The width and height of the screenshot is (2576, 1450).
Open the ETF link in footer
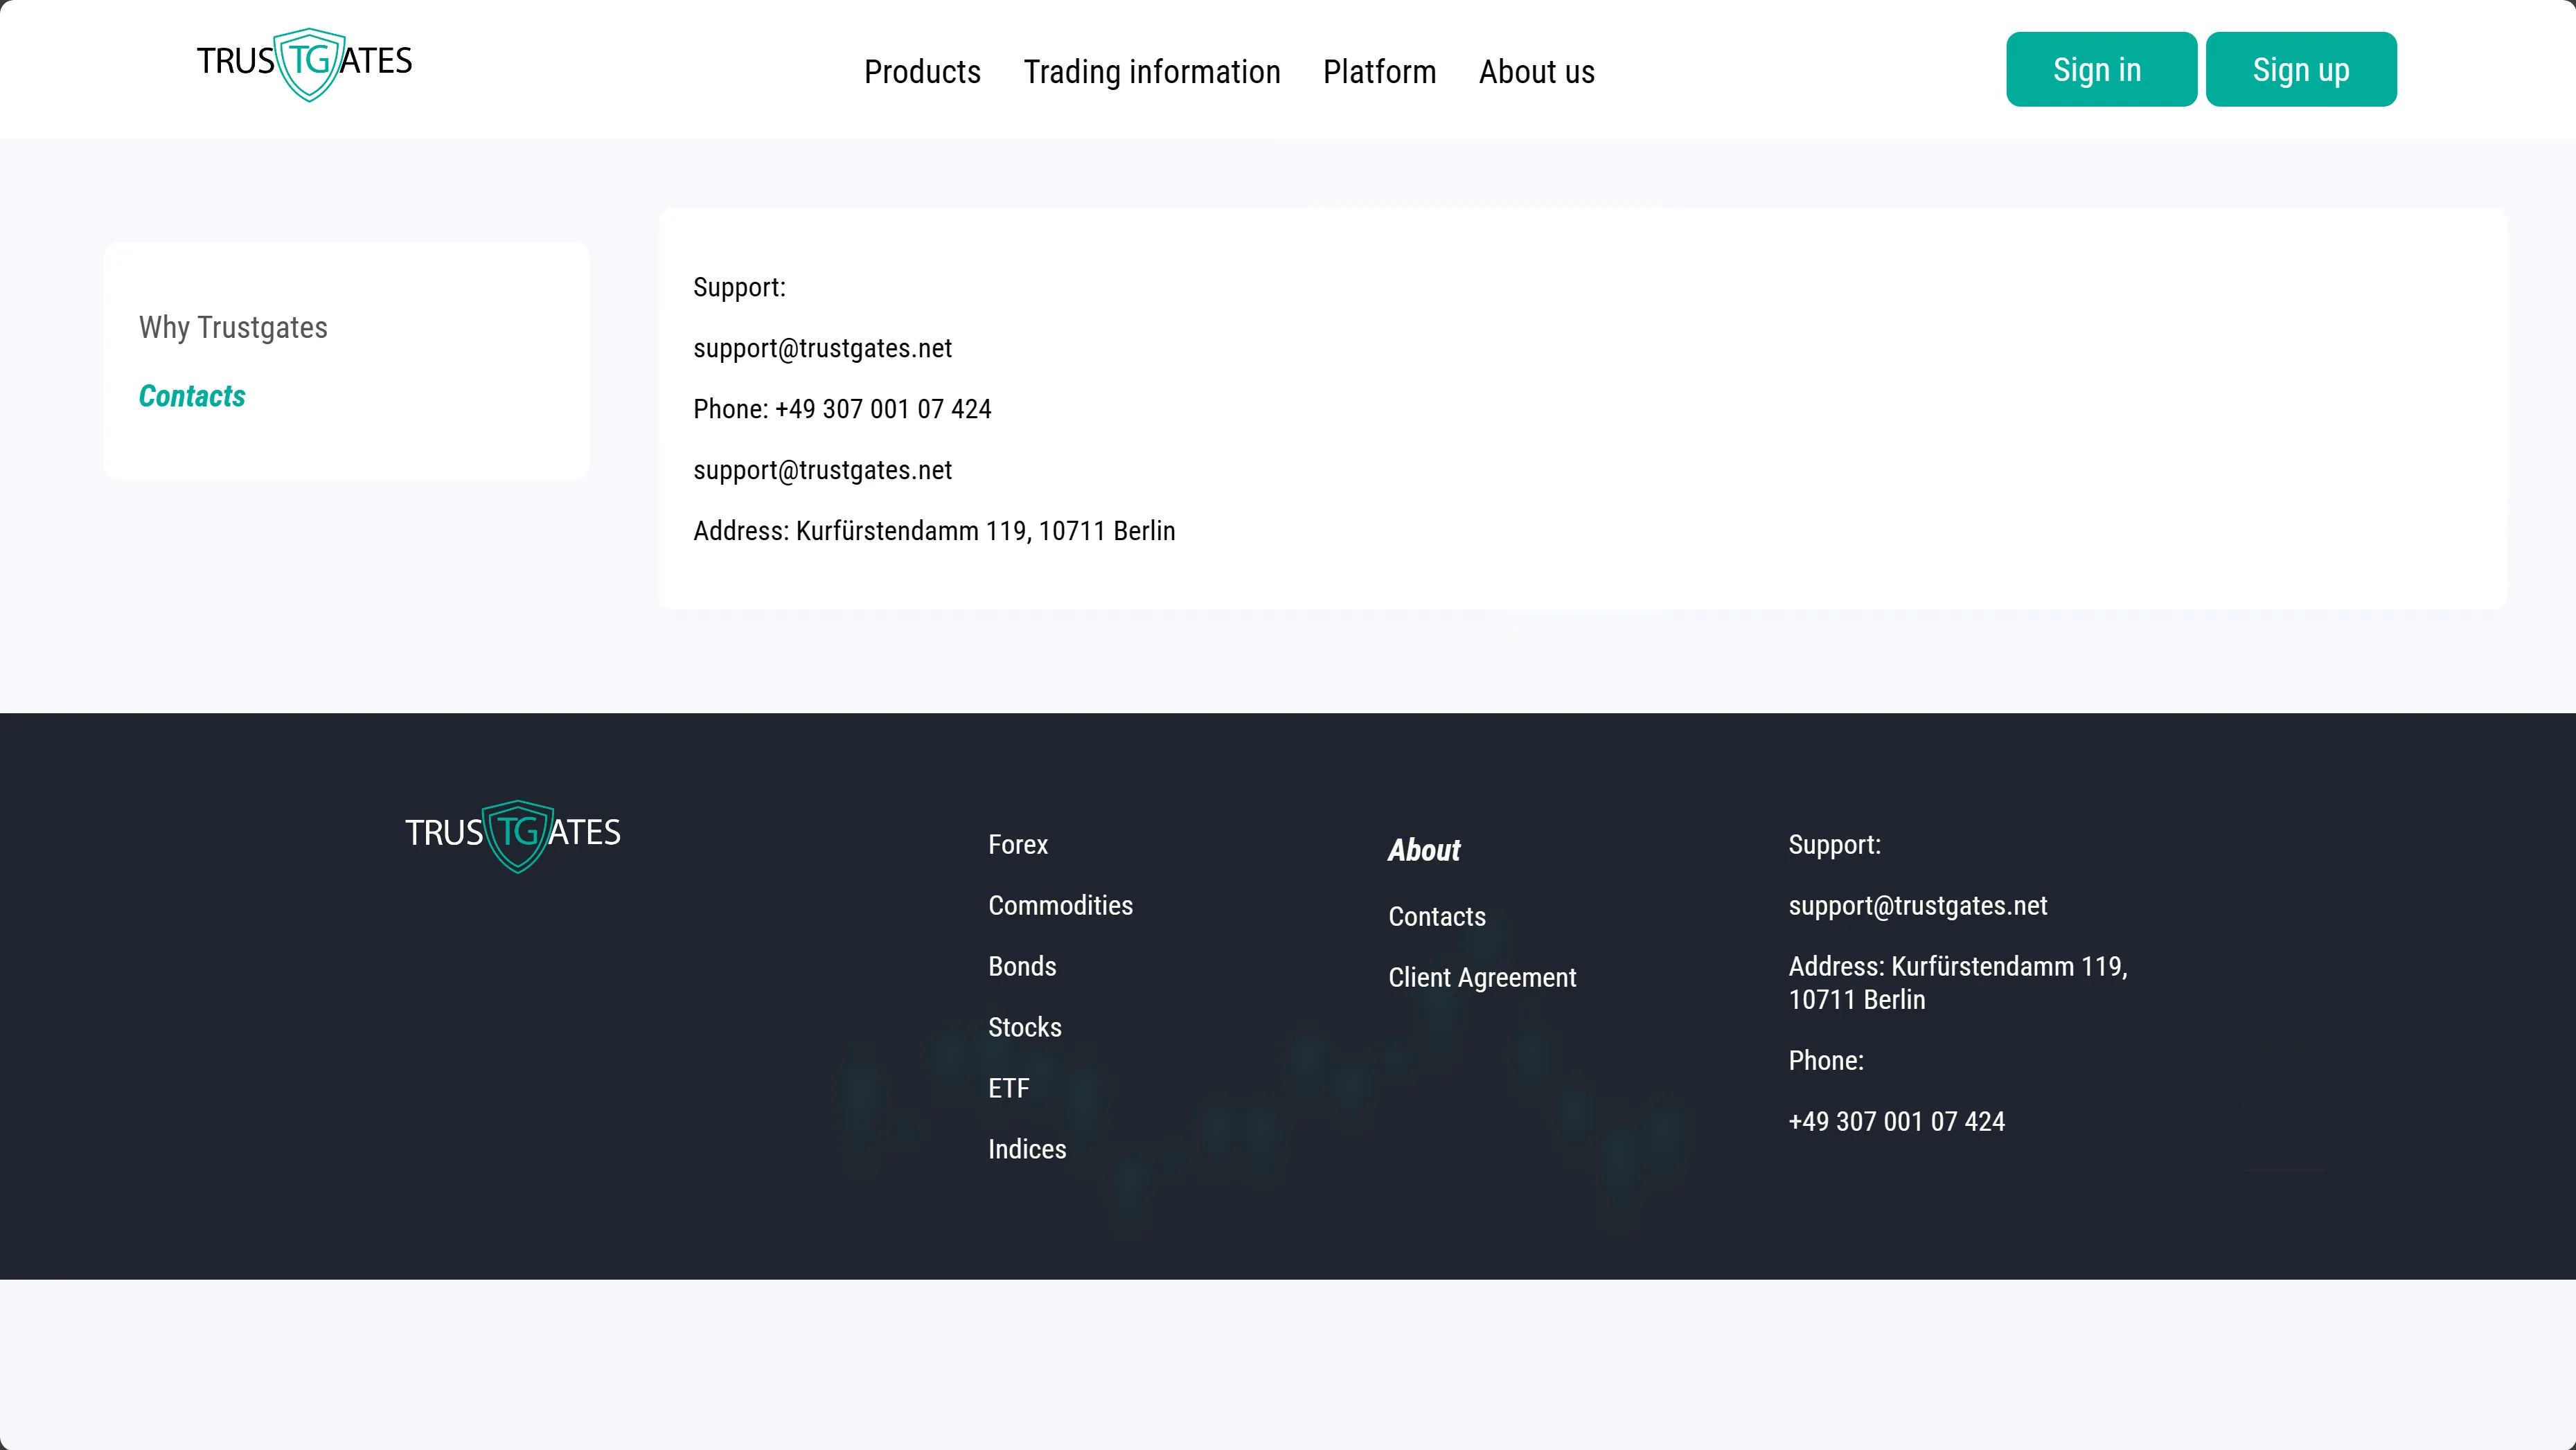pyautogui.click(x=1008, y=1089)
